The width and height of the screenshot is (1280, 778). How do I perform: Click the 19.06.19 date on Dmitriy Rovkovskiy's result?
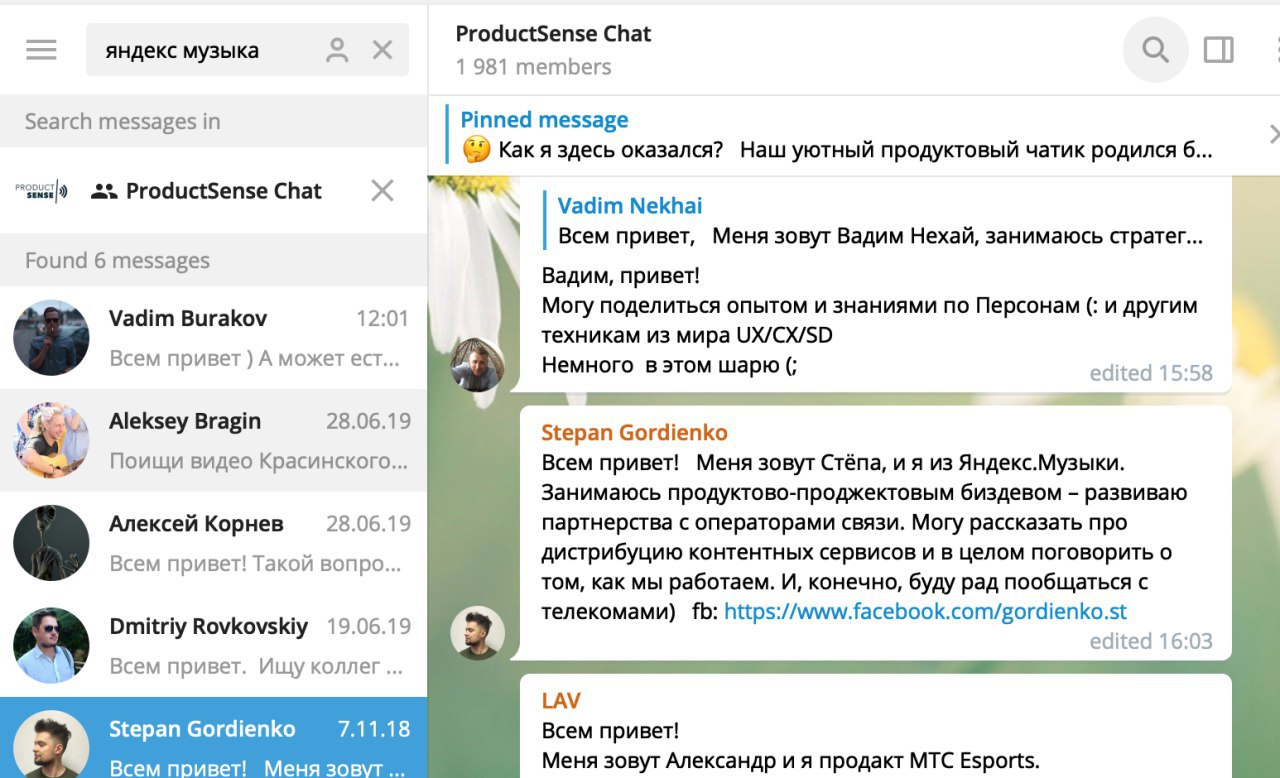coord(368,627)
